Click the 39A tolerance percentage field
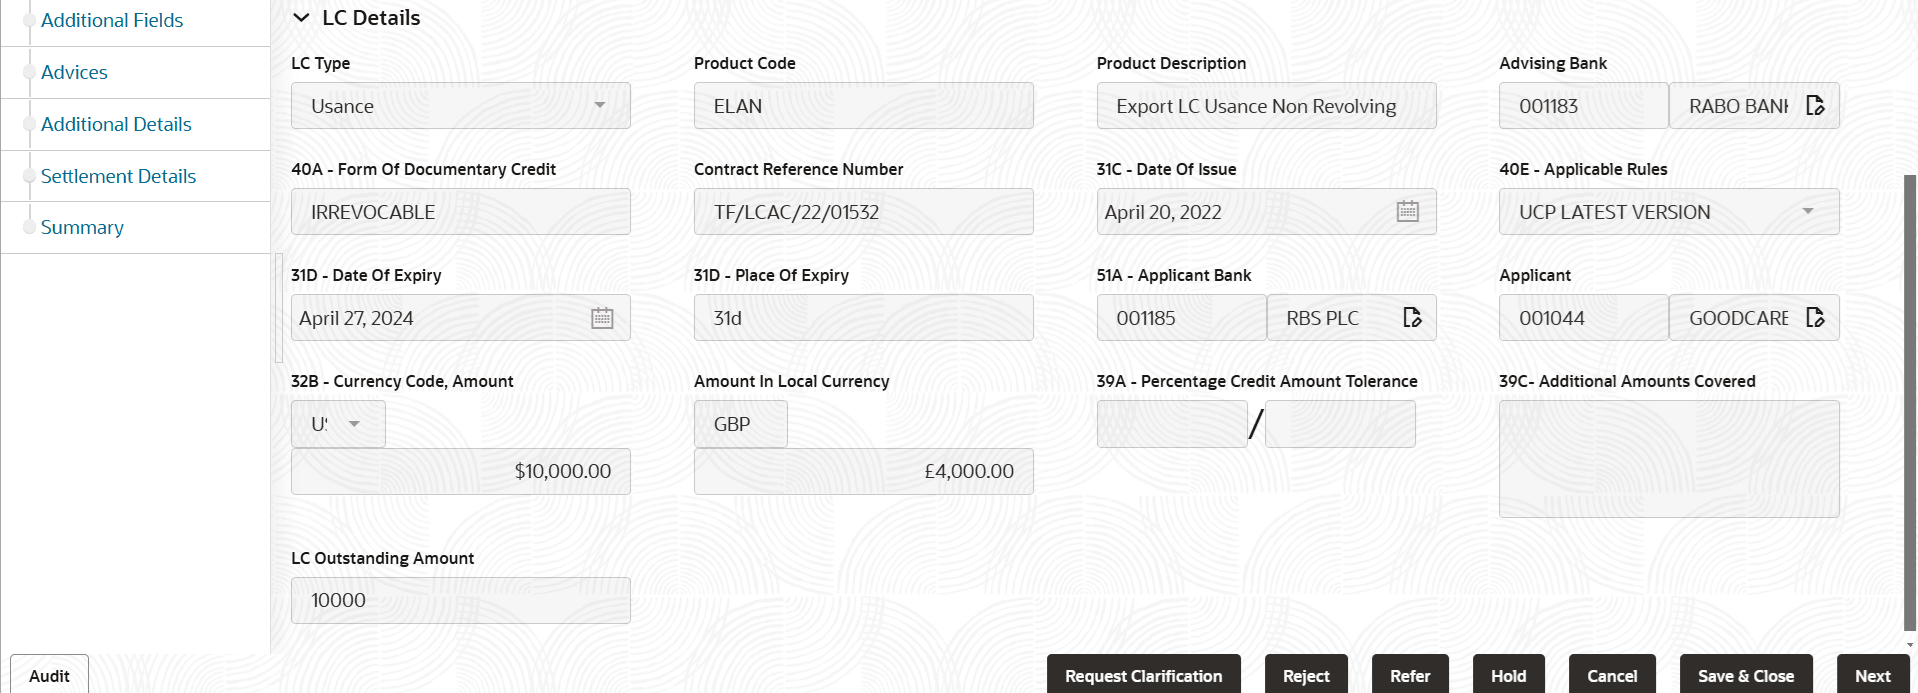Screen dimensions: 1918x693 pyautogui.click(x=1171, y=423)
